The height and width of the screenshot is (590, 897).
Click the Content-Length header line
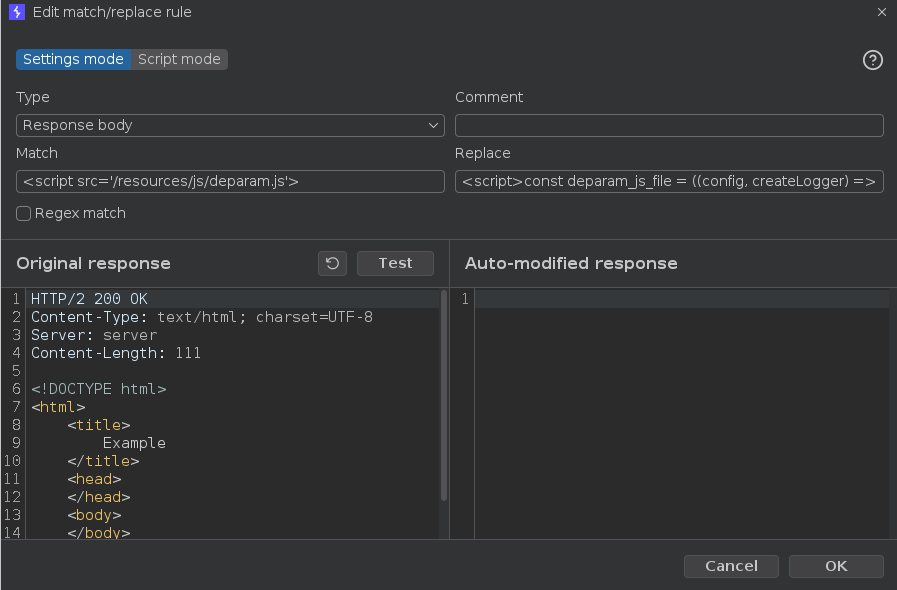click(116, 353)
